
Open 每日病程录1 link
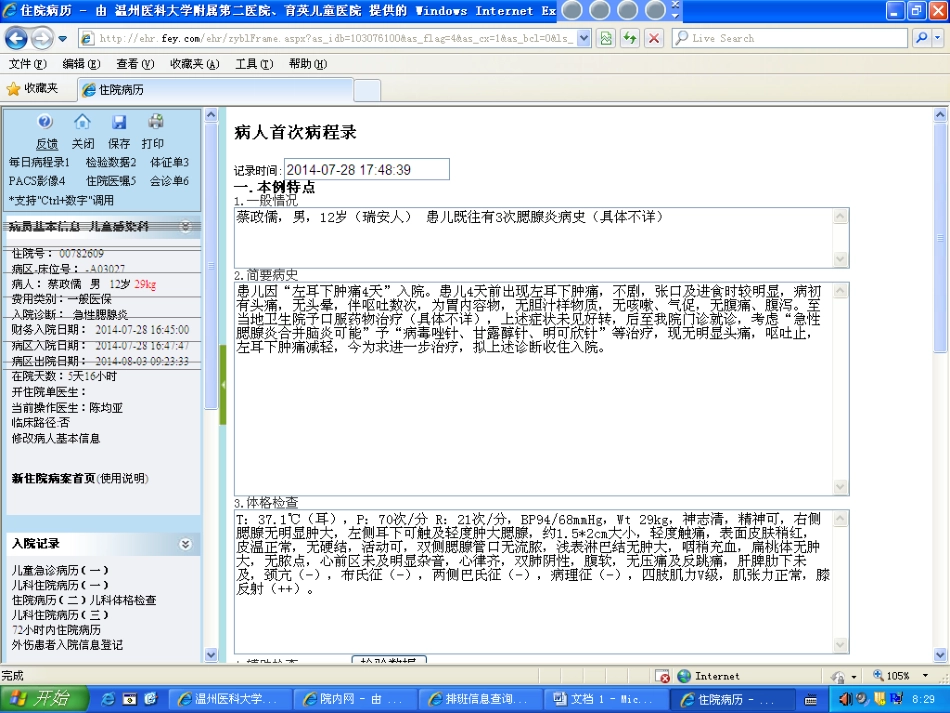click(x=39, y=162)
